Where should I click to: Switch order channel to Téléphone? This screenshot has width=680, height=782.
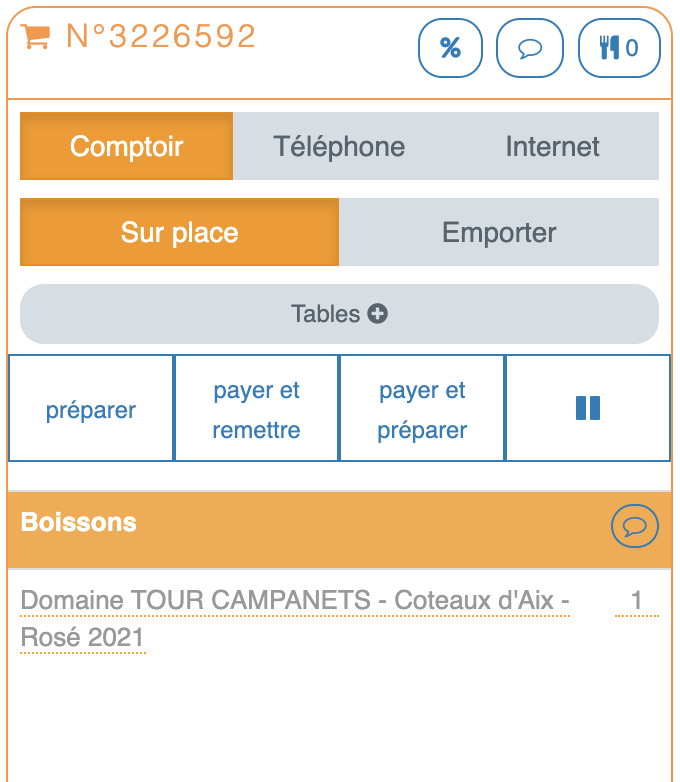pyautogui.click(x=339, y=146)
